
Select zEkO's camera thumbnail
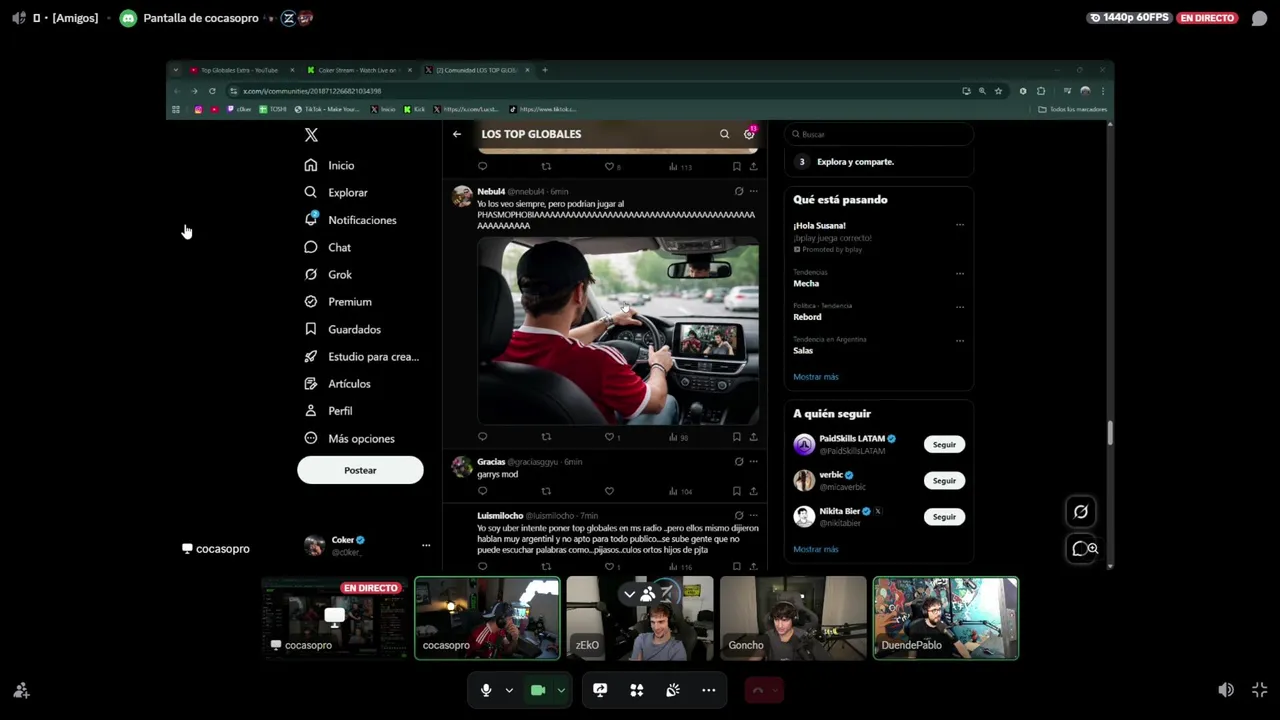pos(640,618)
